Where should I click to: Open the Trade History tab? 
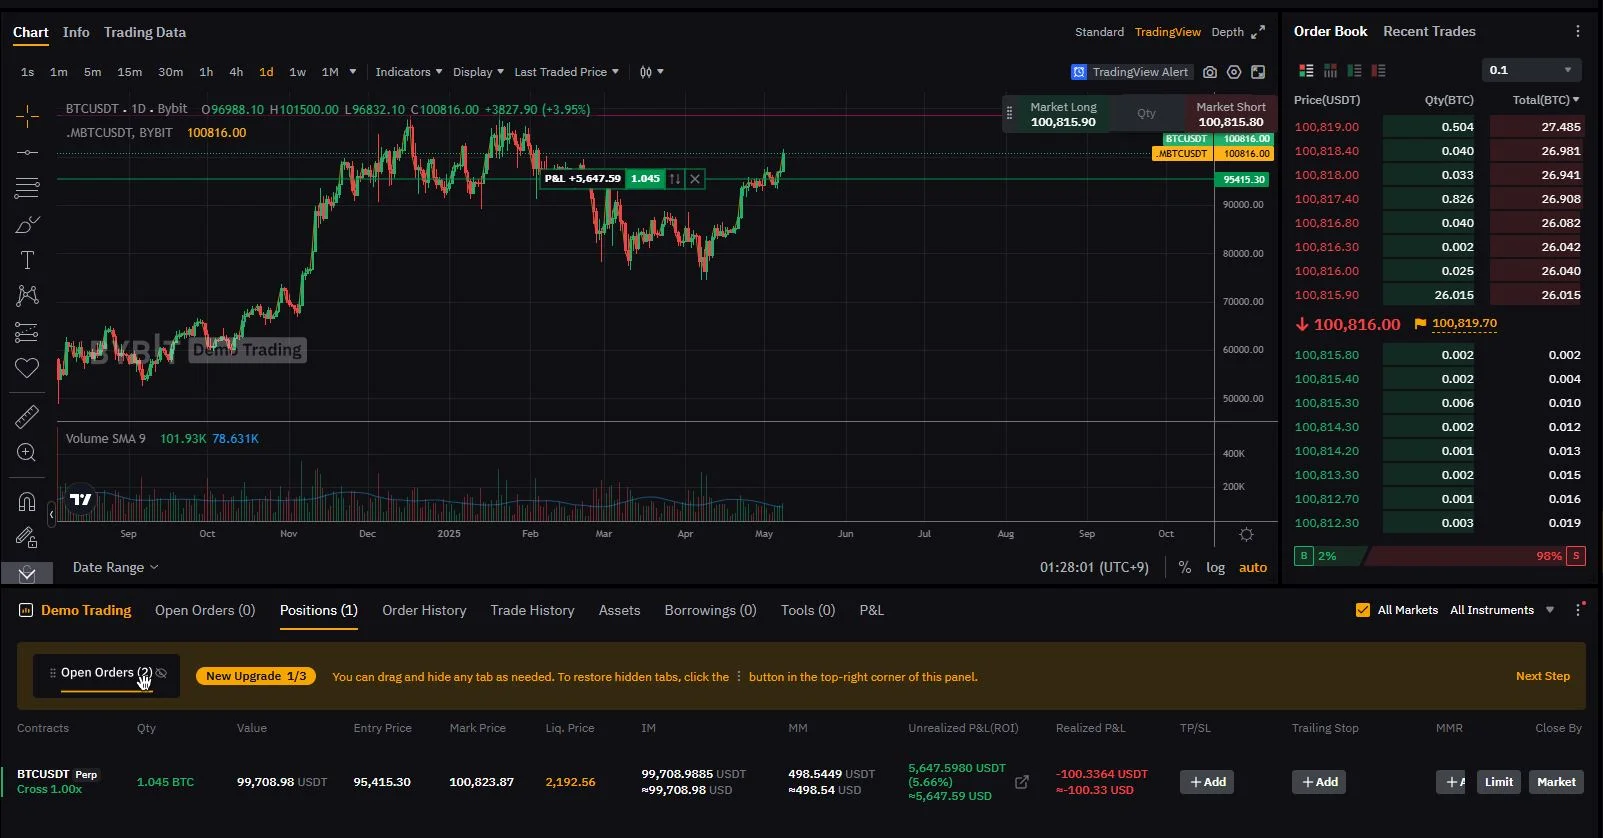click(x=532, y=610)
